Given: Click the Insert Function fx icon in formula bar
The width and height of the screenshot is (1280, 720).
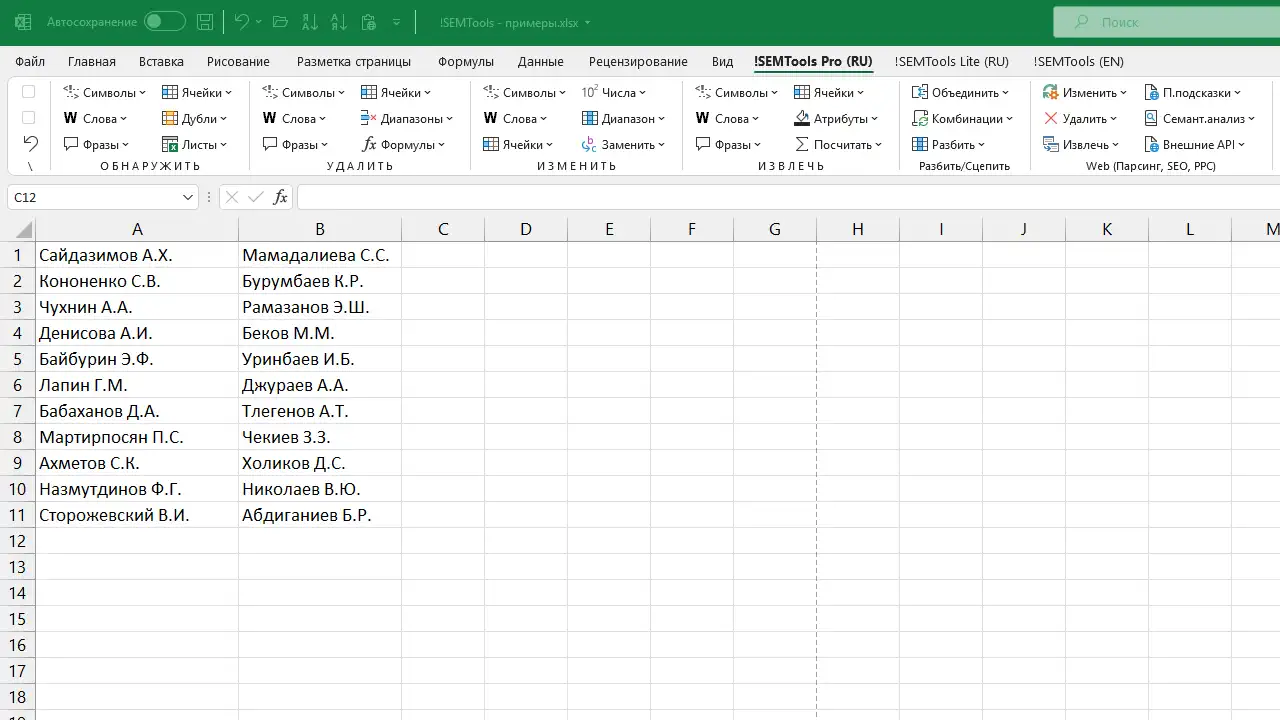Looking at the screenshot, I should pos(281,197).
